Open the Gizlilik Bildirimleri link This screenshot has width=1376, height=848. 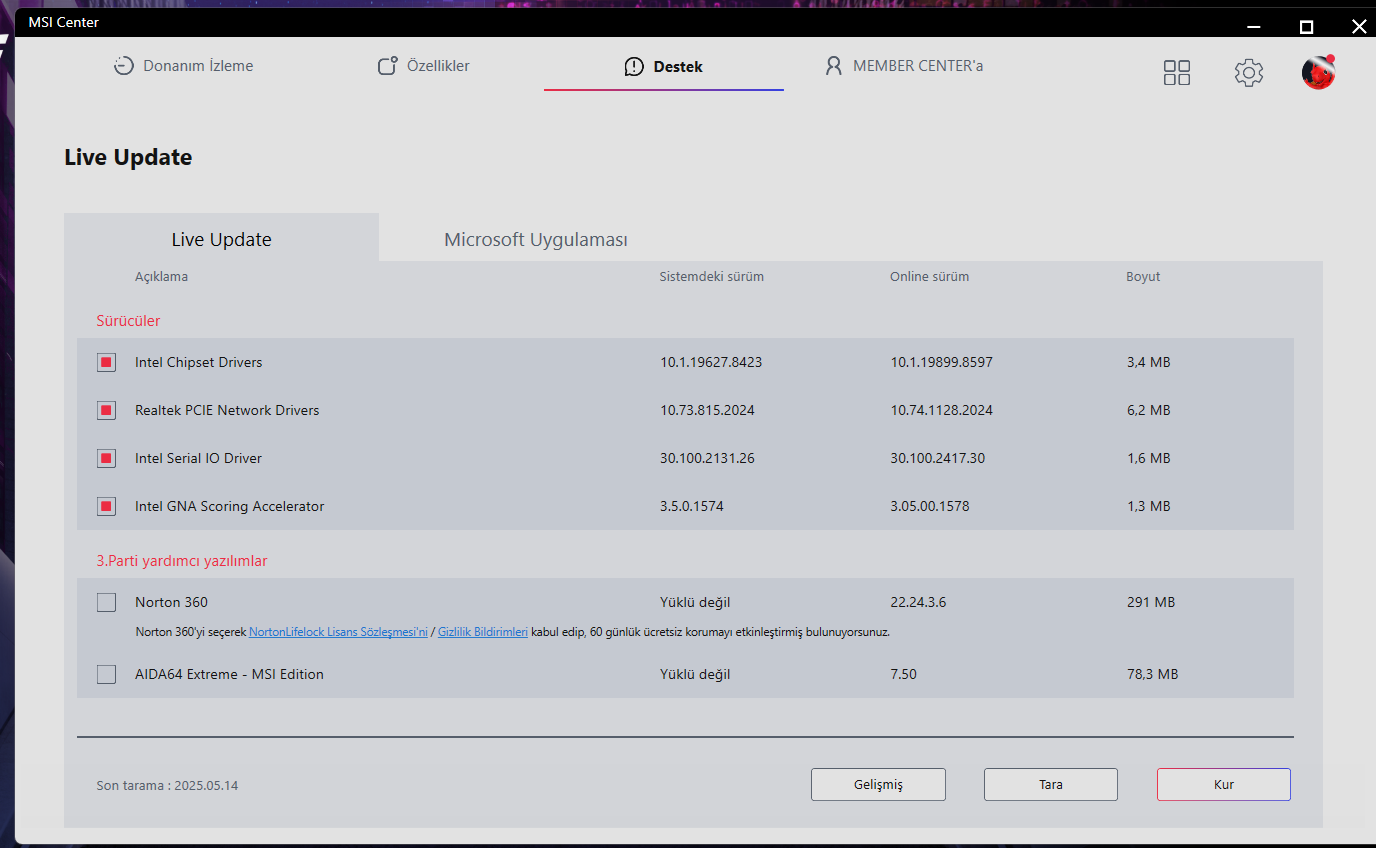point(483,632)
